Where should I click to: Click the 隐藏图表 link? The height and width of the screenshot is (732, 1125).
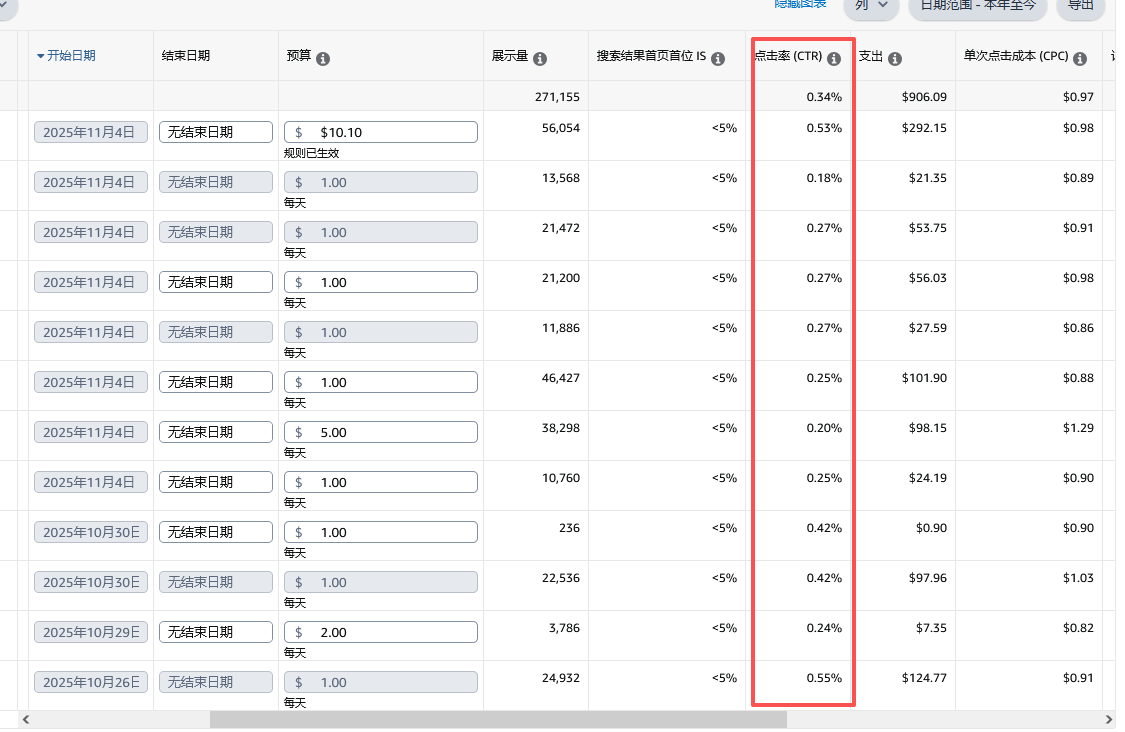coord(800,4)
